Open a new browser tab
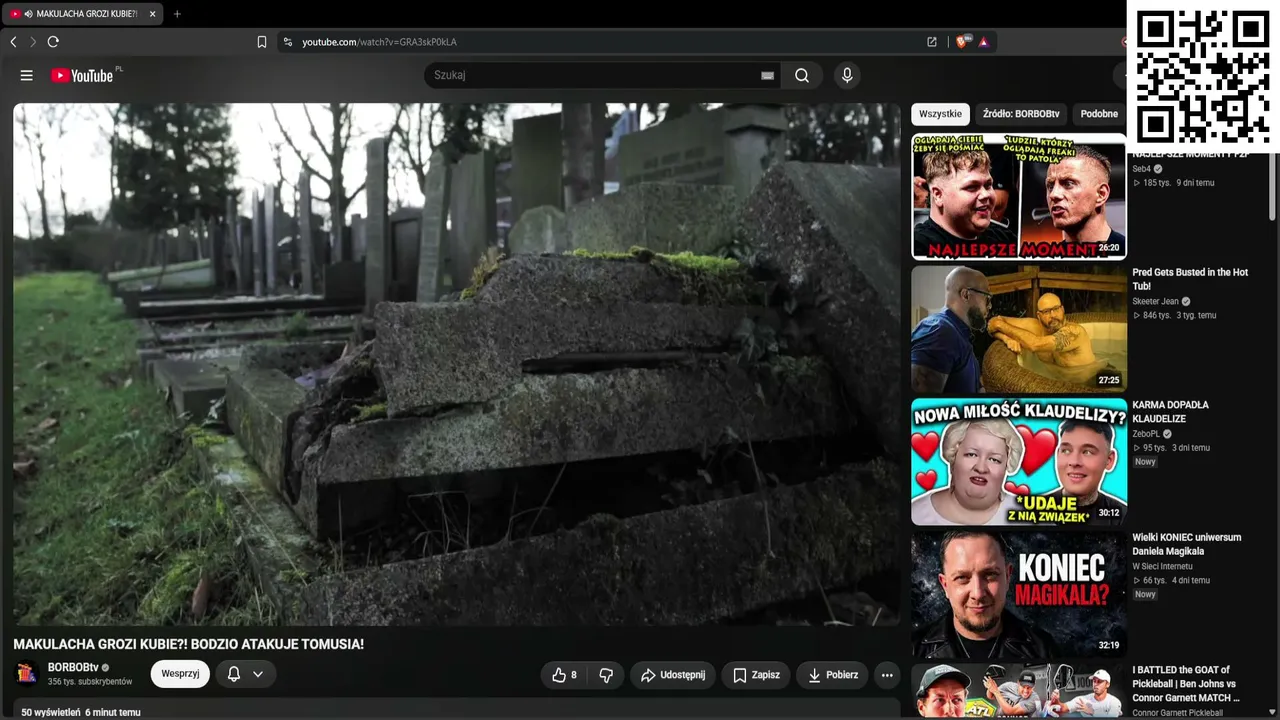This screenshot has width=1280, height=720. coord(177,14)
